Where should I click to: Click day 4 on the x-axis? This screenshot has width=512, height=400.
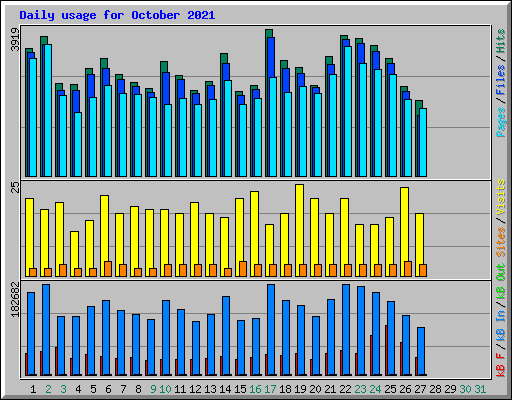coord(78,389)
